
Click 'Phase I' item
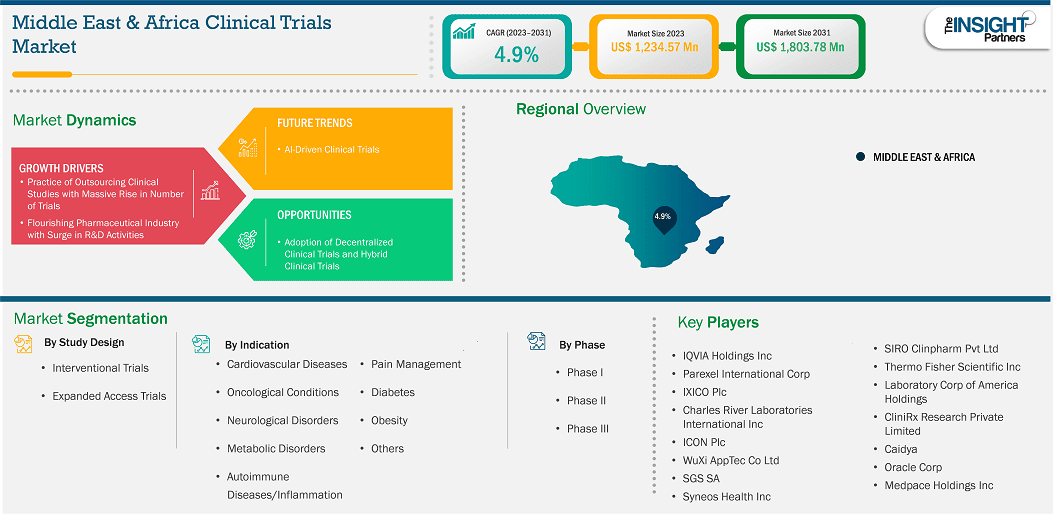click(x=586, y=372)
